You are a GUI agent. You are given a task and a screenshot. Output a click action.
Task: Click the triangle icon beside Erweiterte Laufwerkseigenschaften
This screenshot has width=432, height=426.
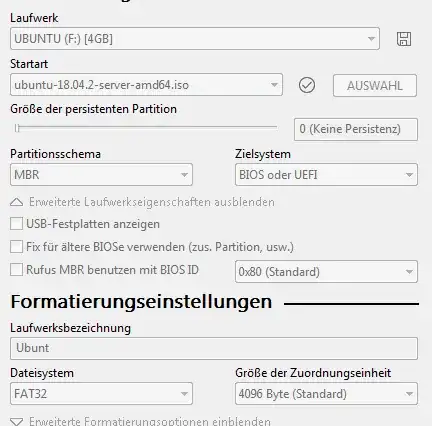(17, 202)
